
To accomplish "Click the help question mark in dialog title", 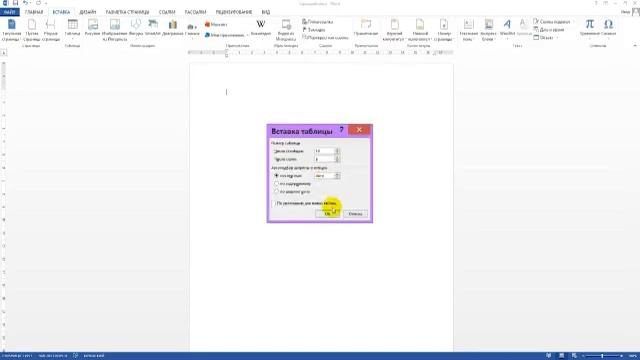I will coord(342,130).
